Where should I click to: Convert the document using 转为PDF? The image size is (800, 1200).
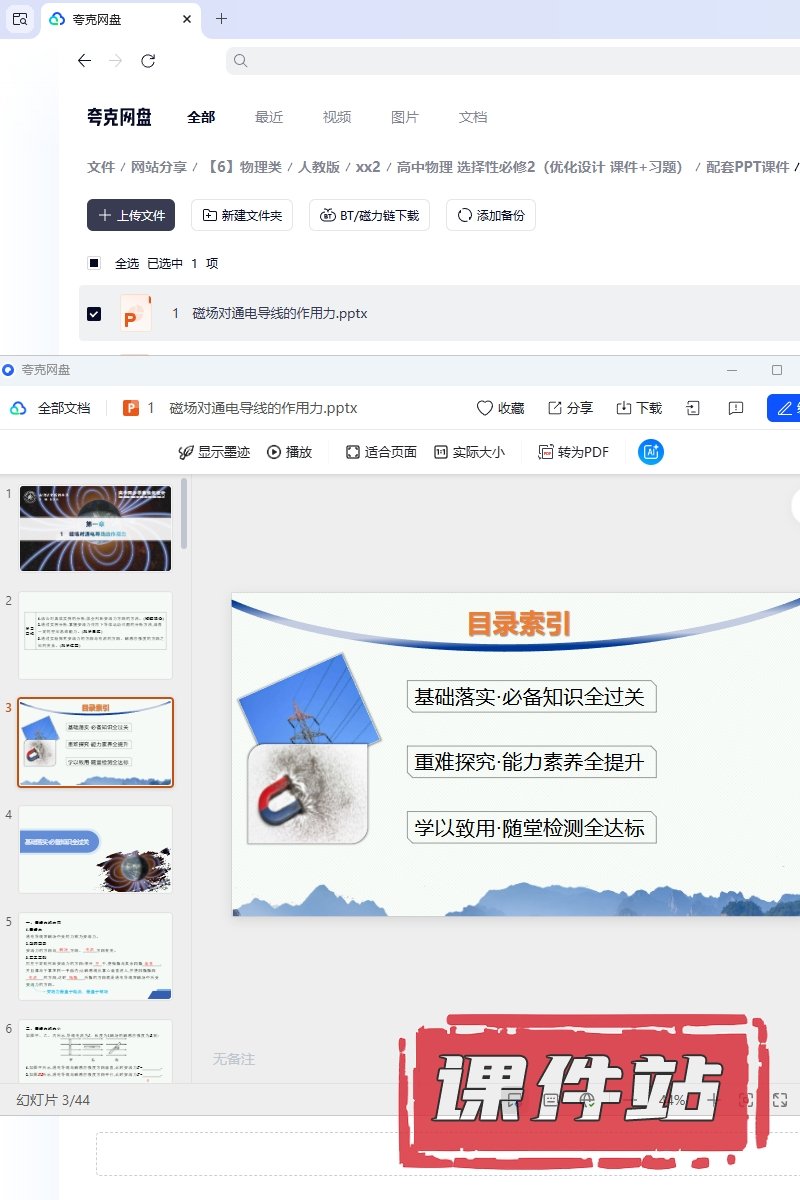573,452
